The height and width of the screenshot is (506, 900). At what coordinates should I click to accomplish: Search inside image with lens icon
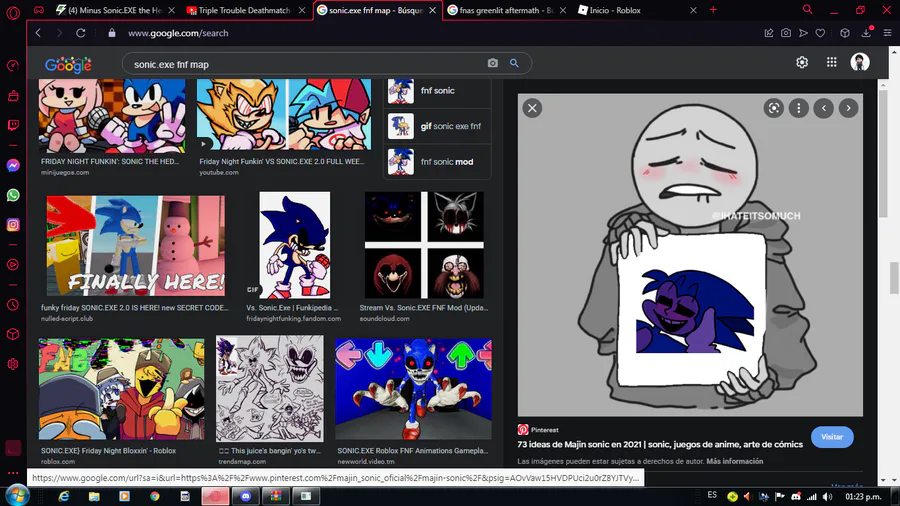pos(774,108)
